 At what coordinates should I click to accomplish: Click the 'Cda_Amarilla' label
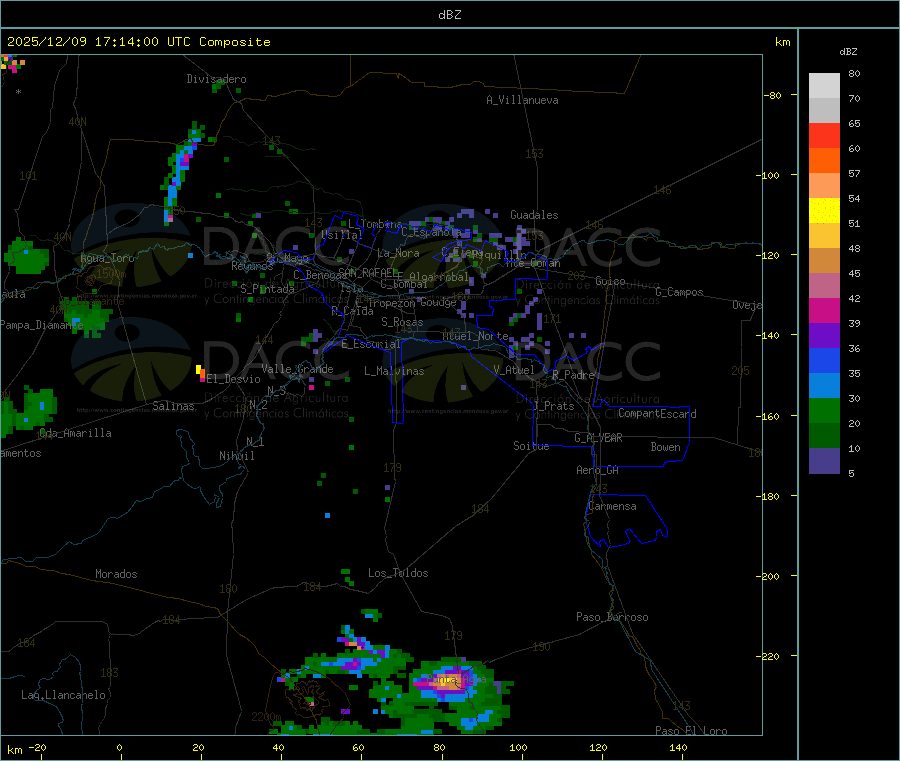75,433
